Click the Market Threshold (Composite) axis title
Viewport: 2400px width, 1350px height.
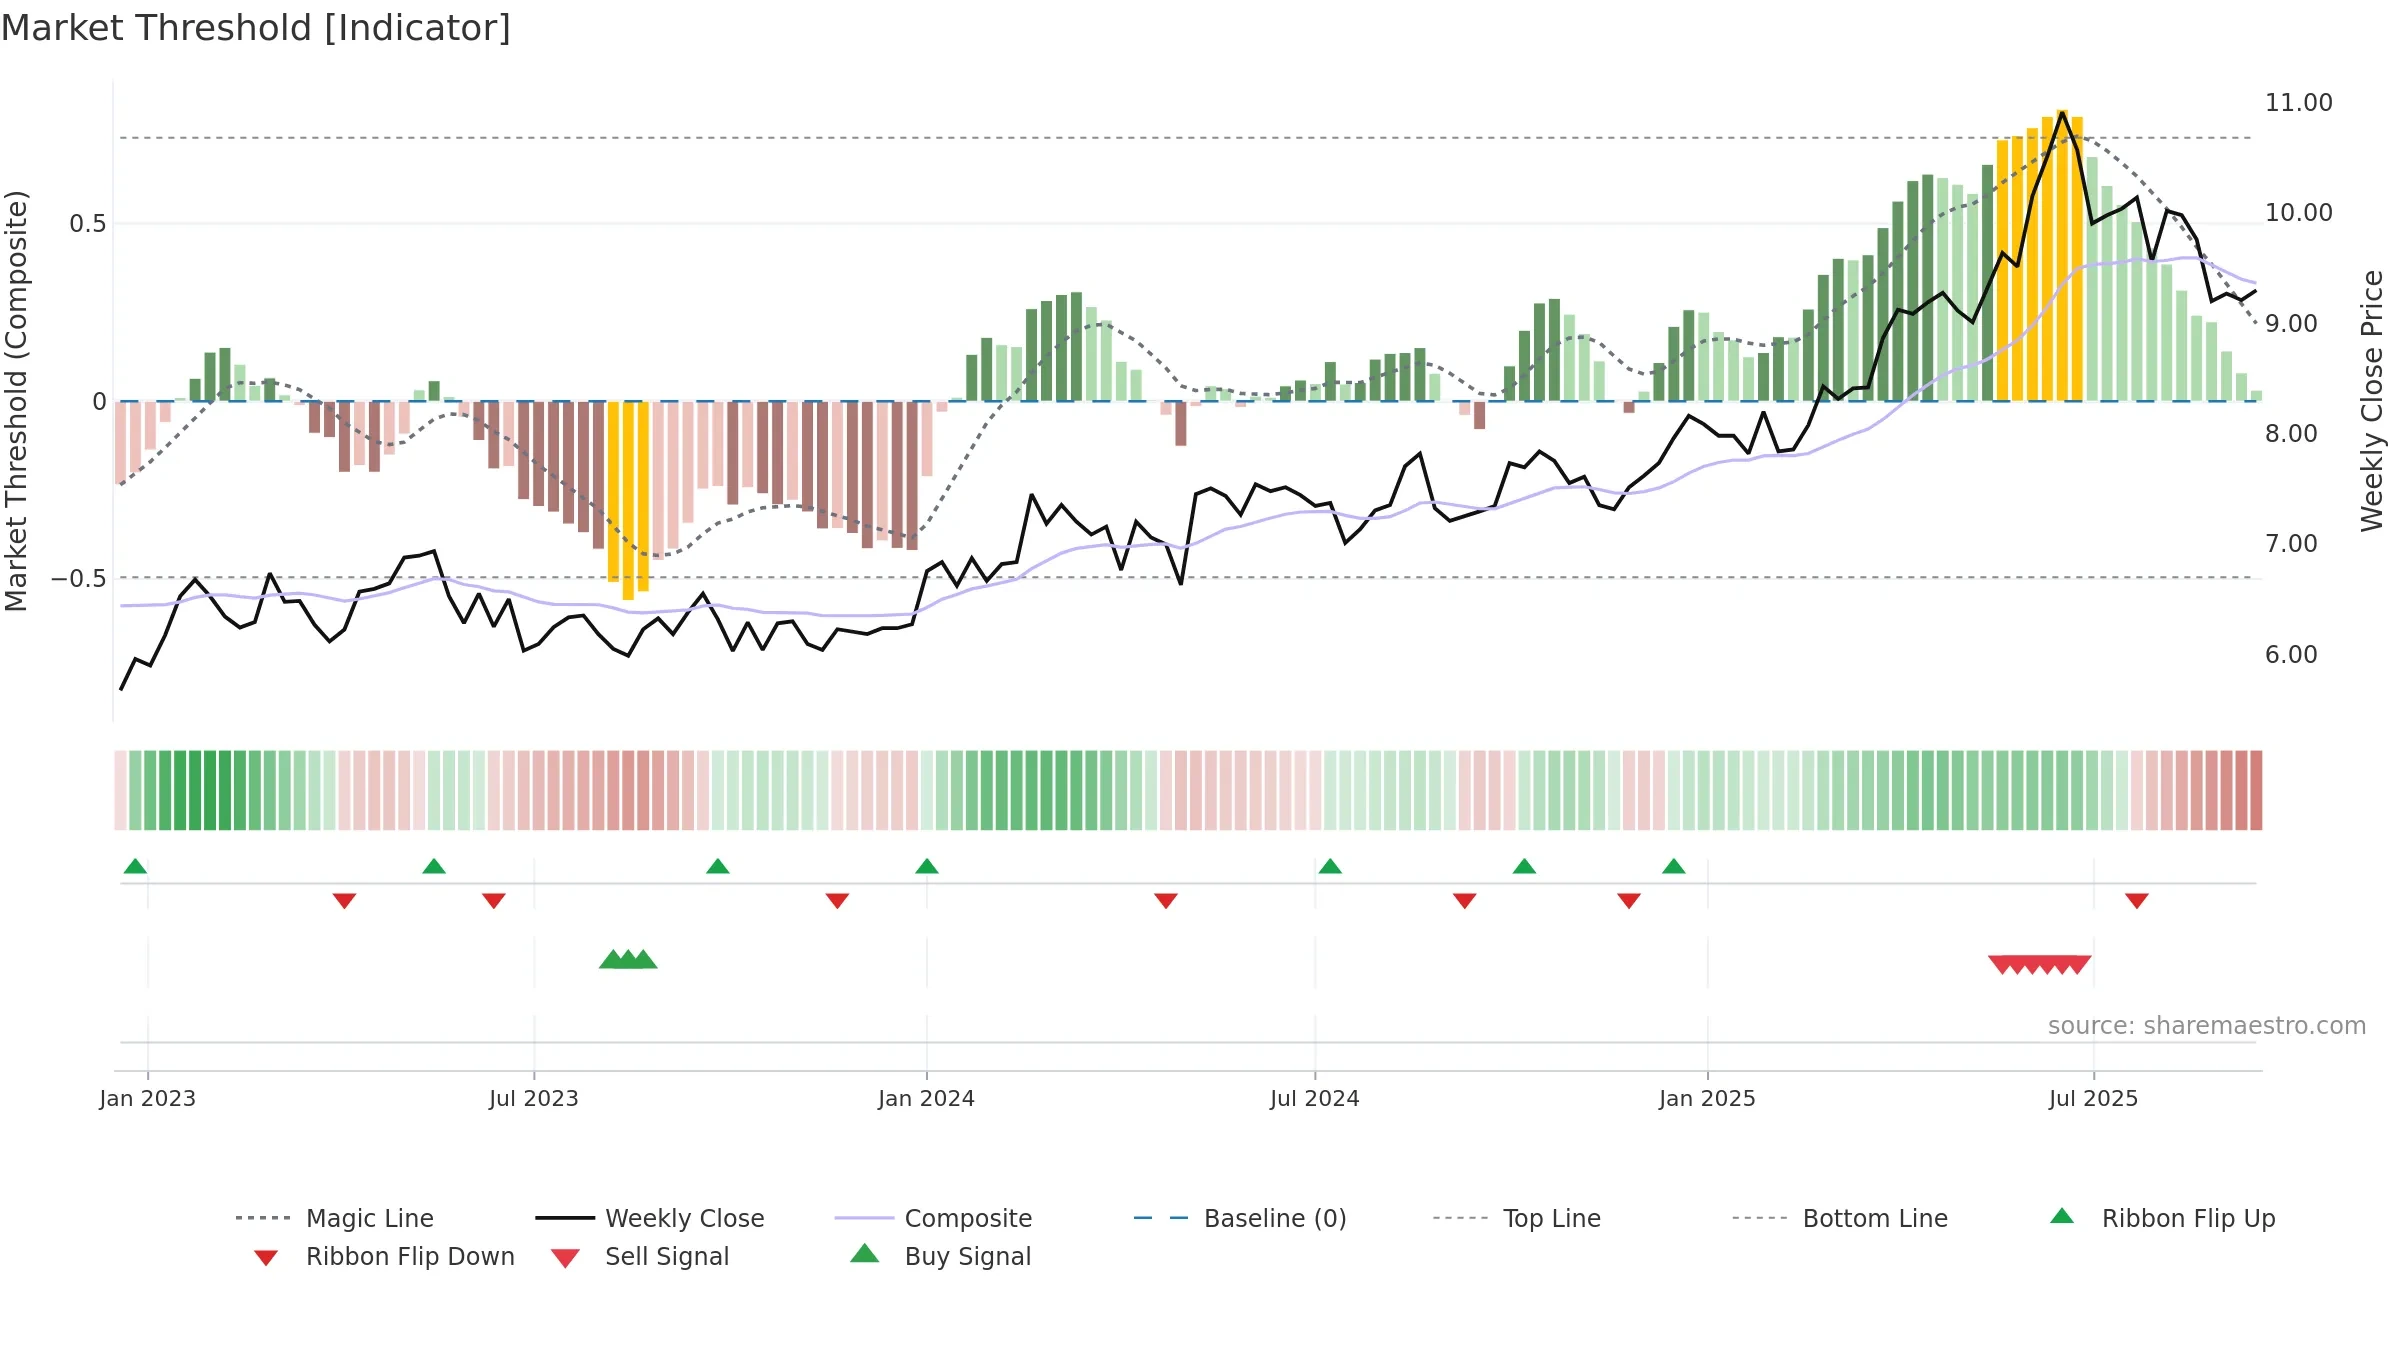(x=16, y=400)
